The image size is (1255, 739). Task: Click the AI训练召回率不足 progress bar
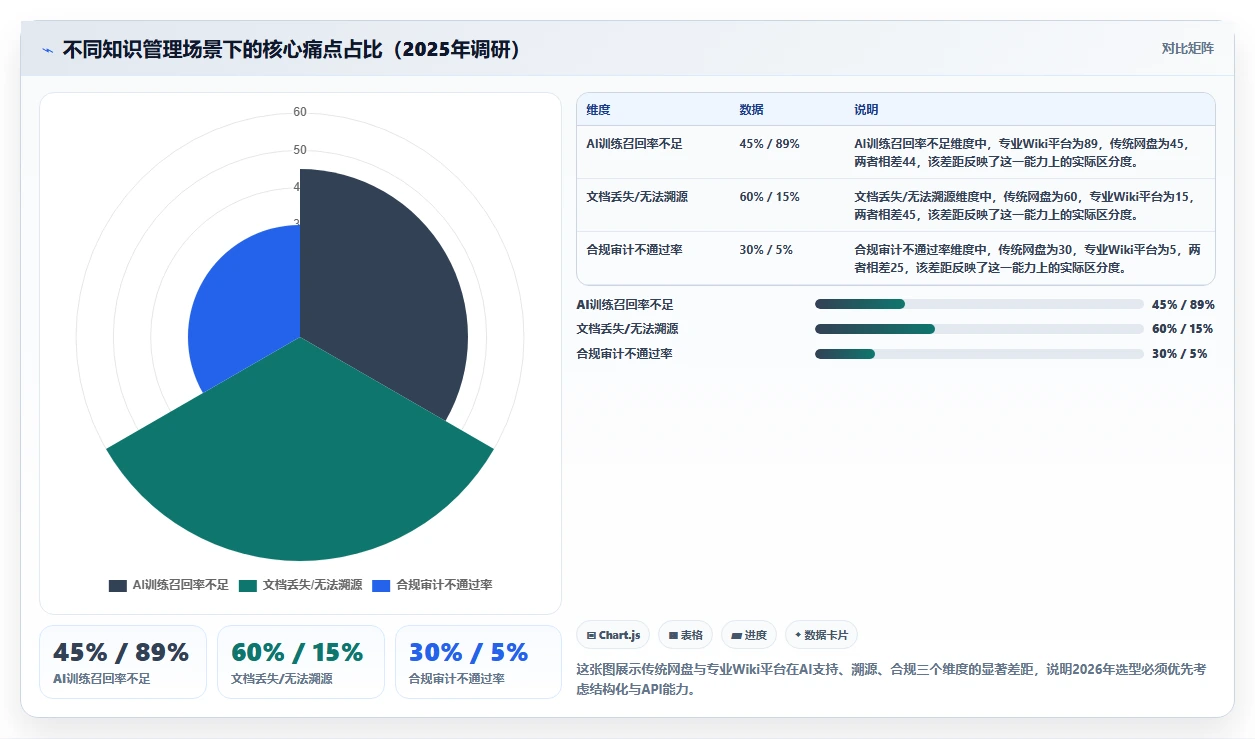[979, 304]
